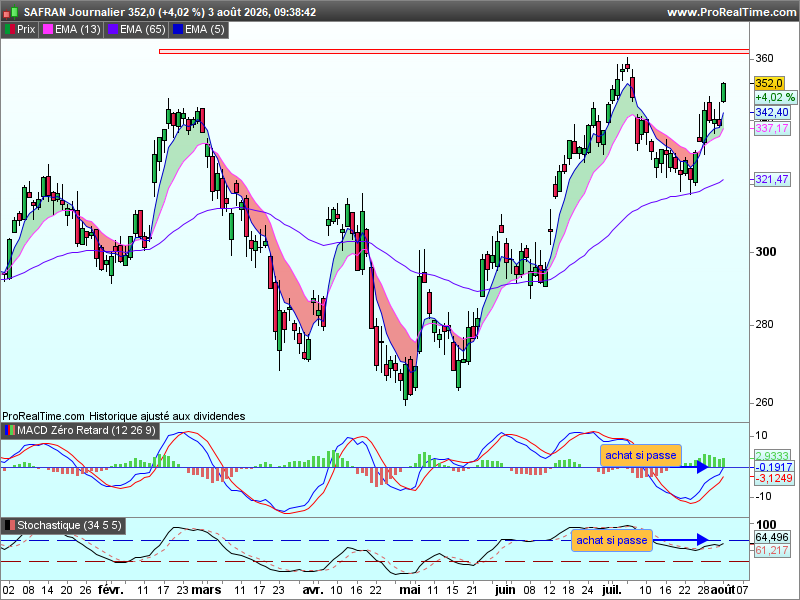
Task: Click the 300 price axis label
Action: pyautogui.click(x=766, y=252)
